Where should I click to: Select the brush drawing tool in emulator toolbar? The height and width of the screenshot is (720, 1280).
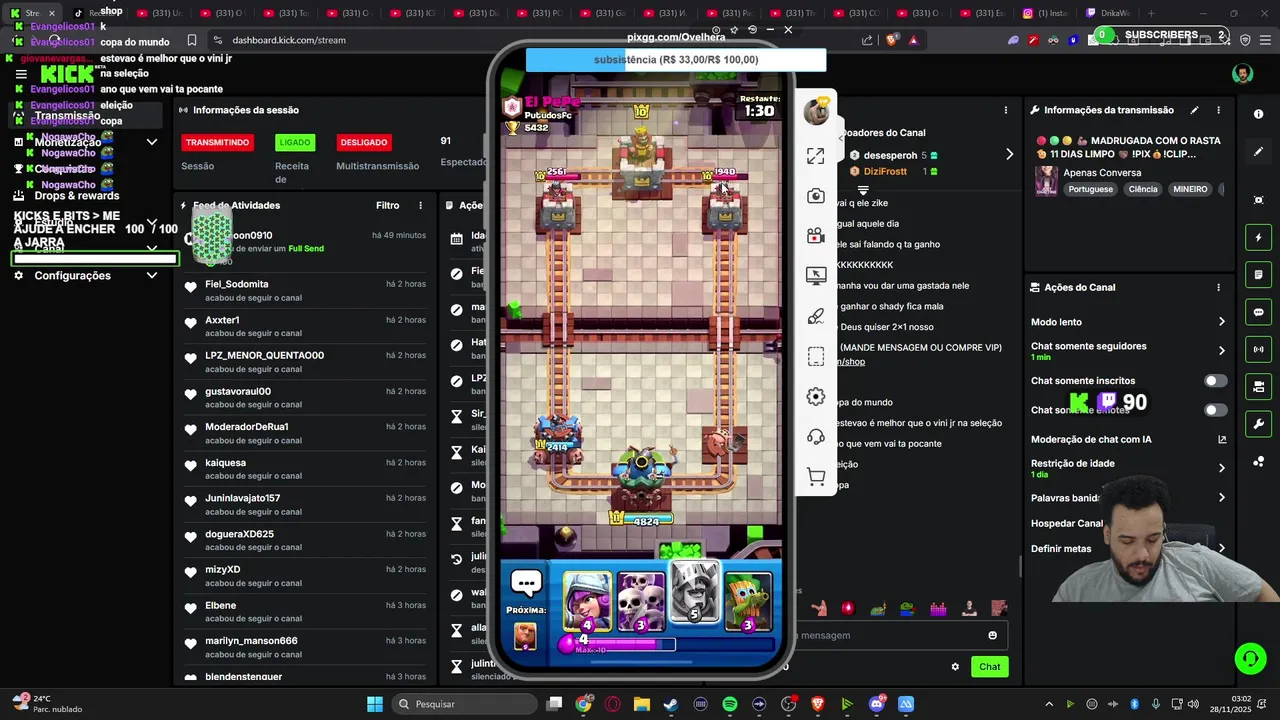816,316
